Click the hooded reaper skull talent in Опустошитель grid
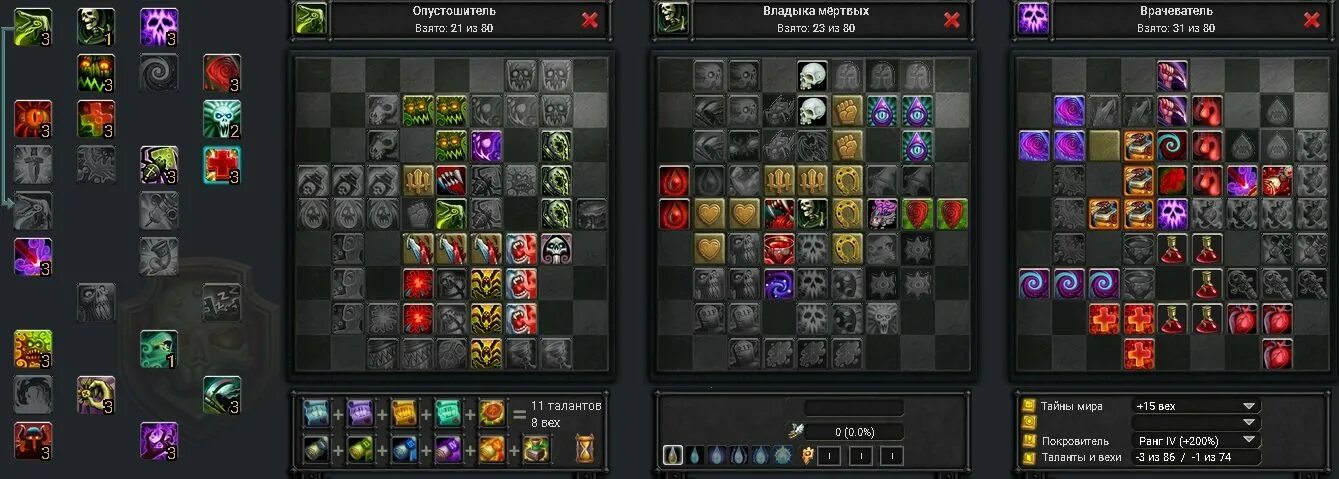Image resolution: width=1339 pixels, height=479 pixels. 556,249
